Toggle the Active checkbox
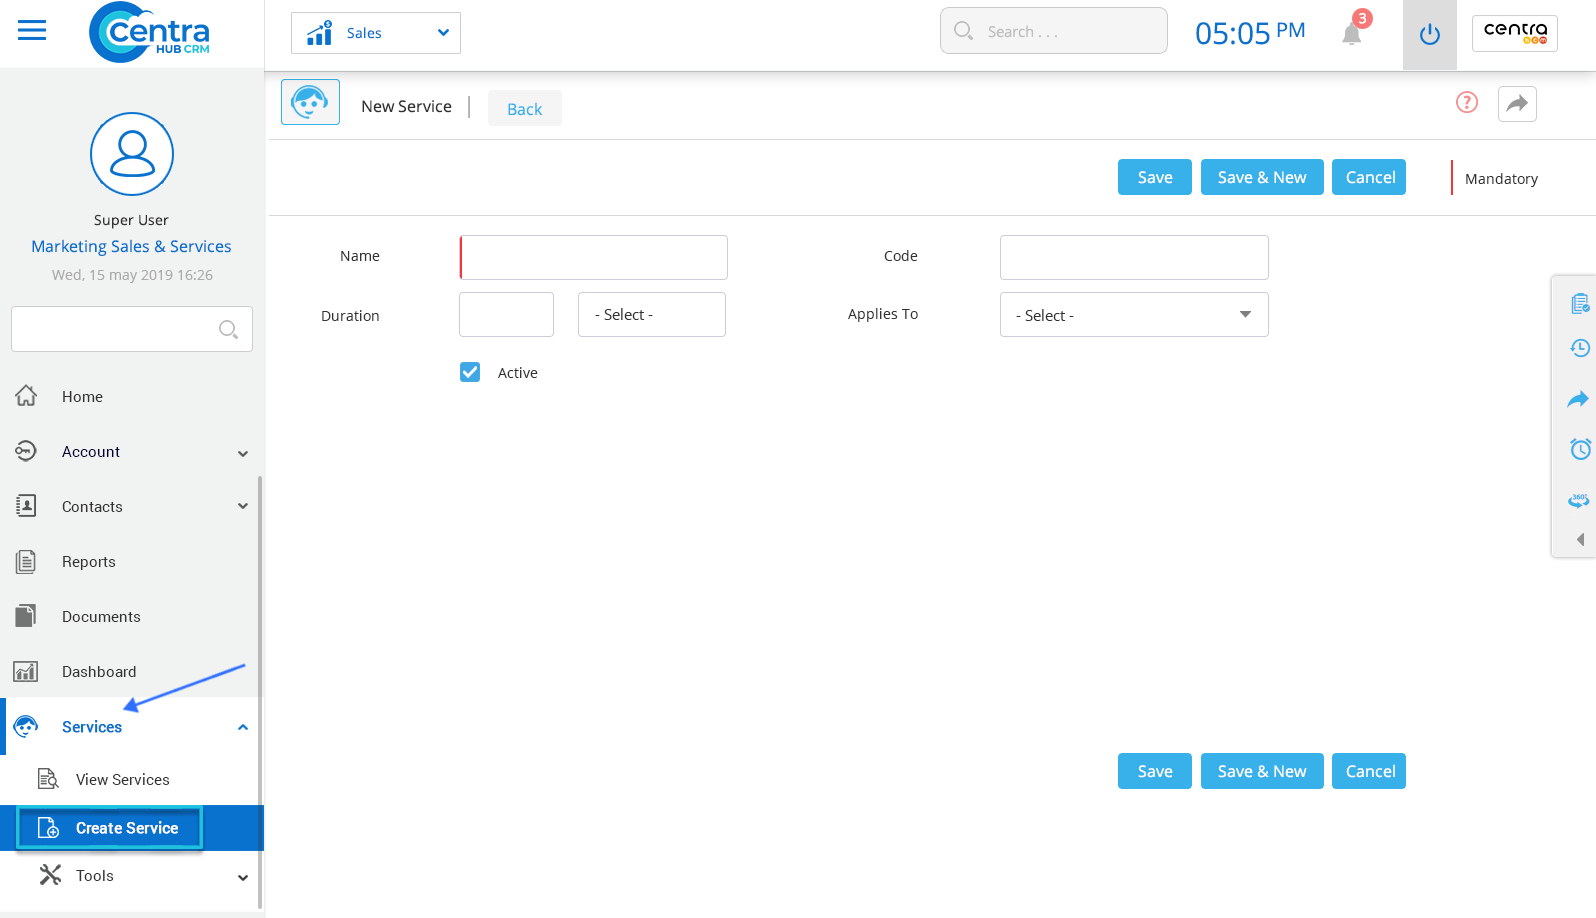 coord(470,372)
